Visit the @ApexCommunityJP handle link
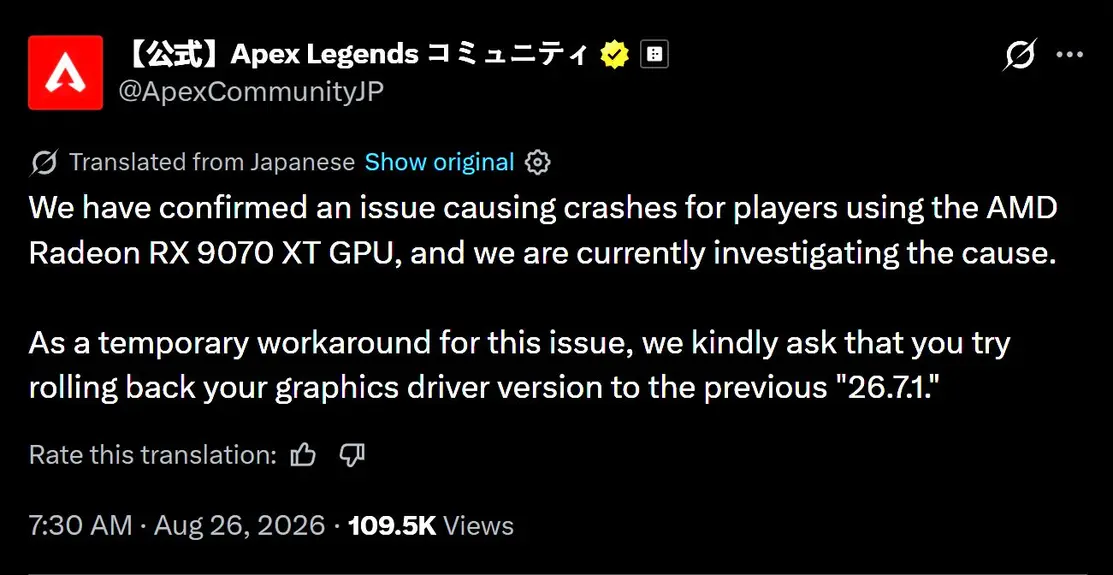The height and width of the screenshot is (575, 1113). coord(252,92)
